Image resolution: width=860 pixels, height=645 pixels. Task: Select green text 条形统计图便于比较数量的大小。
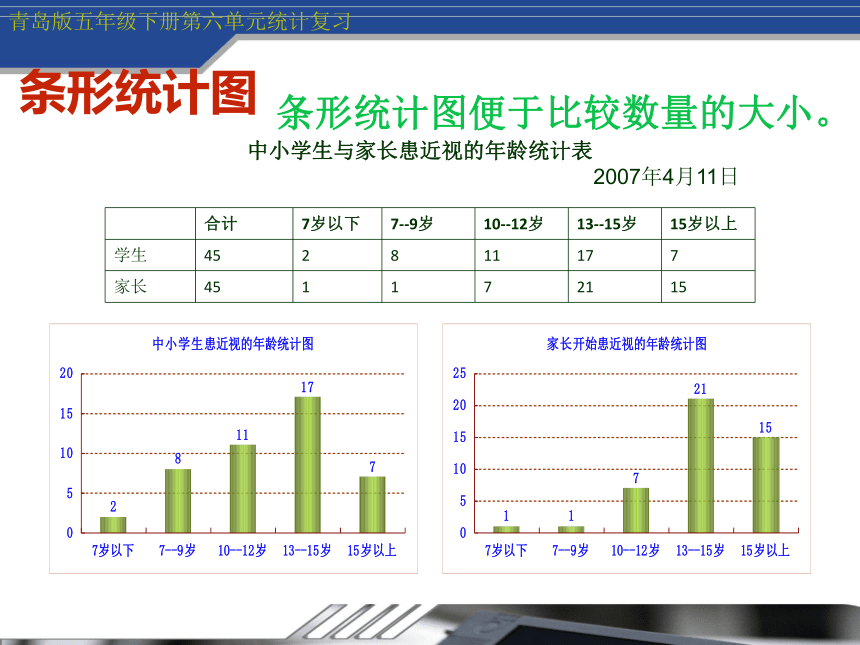point(556,112)
